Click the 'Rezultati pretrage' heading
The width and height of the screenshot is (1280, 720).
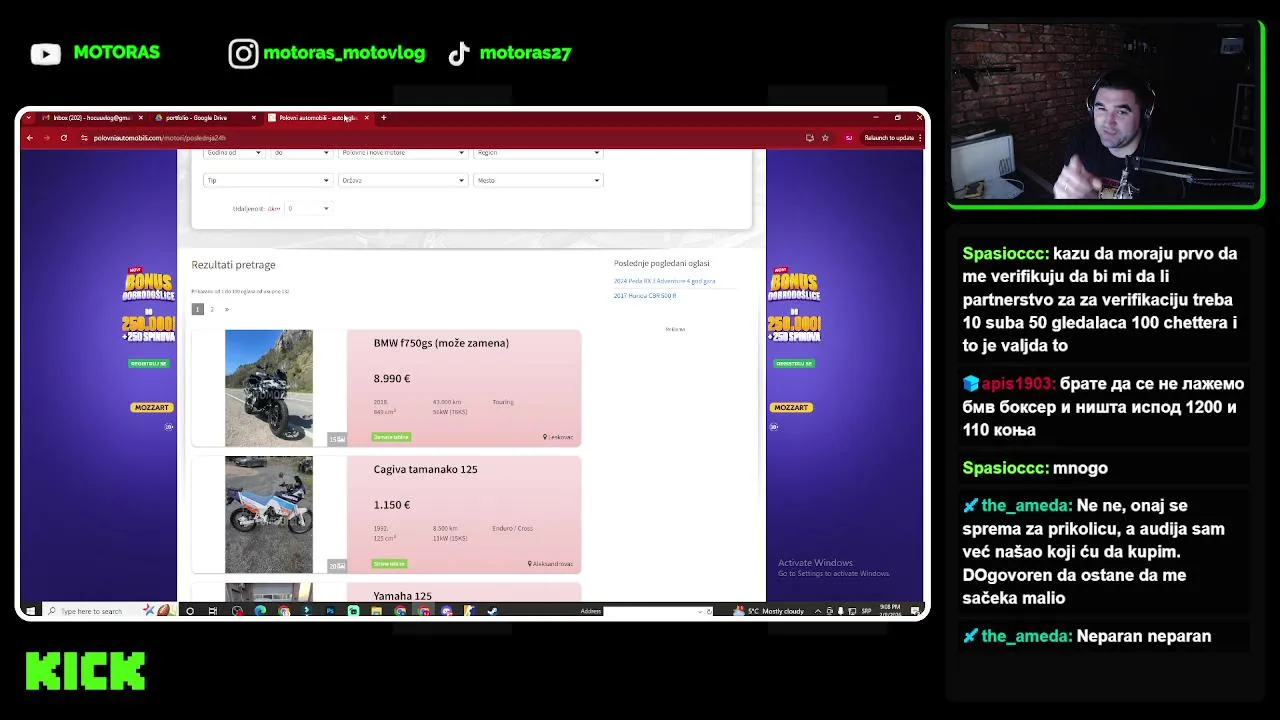[x=233, y=265]
